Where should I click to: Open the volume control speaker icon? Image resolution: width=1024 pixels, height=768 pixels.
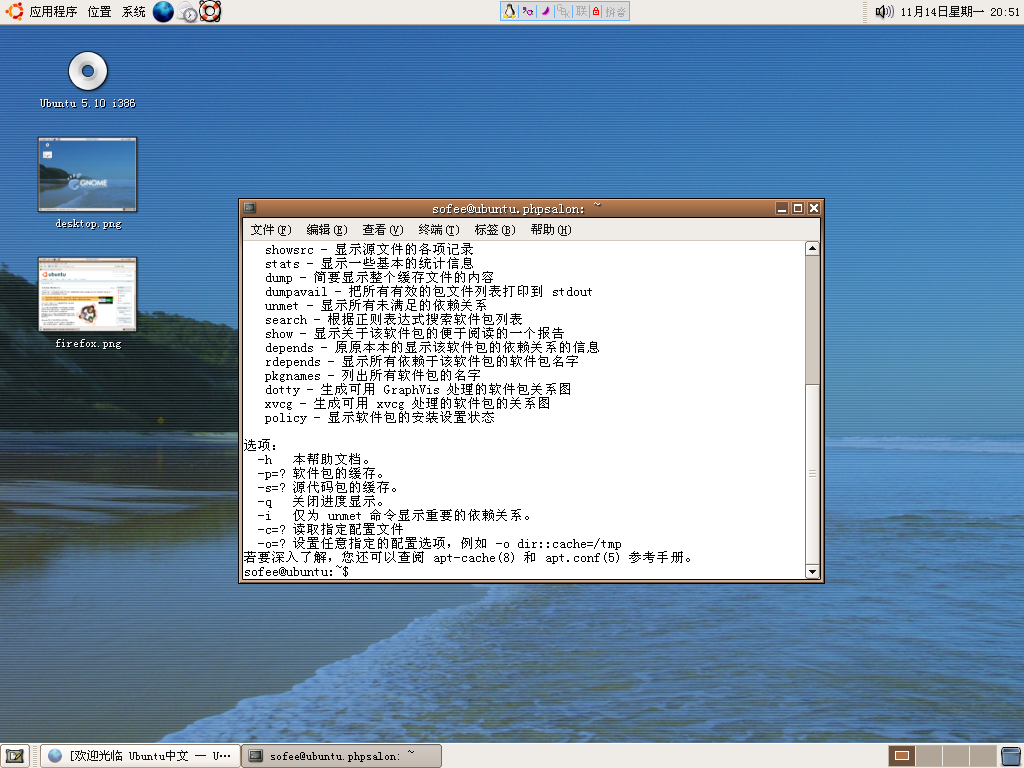[x=884, y=12]
